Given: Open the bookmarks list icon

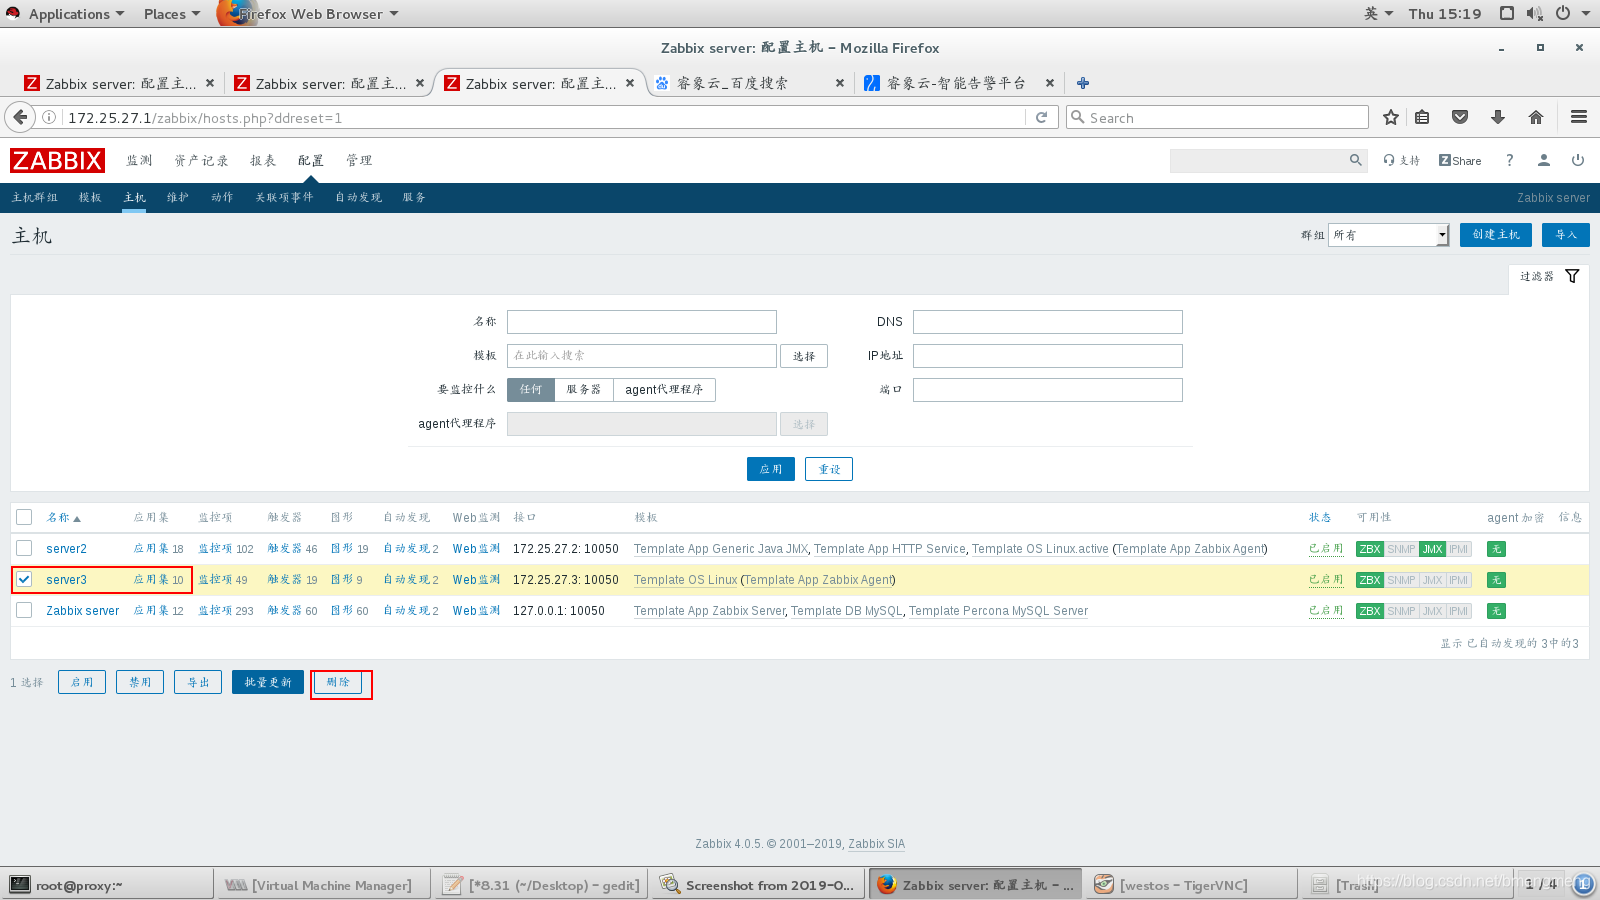Looking at the screenshot, I should pyautogui.click(x=1422, y=117).
